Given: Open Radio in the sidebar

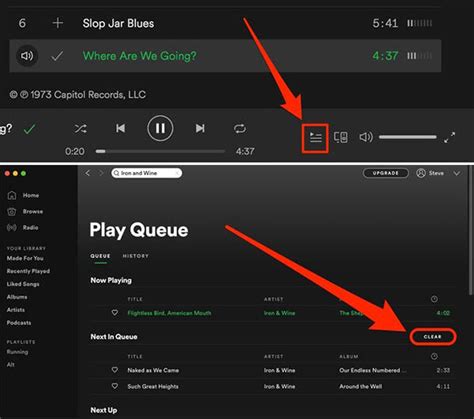Looking at the screenshot, I should pos(30,227).
